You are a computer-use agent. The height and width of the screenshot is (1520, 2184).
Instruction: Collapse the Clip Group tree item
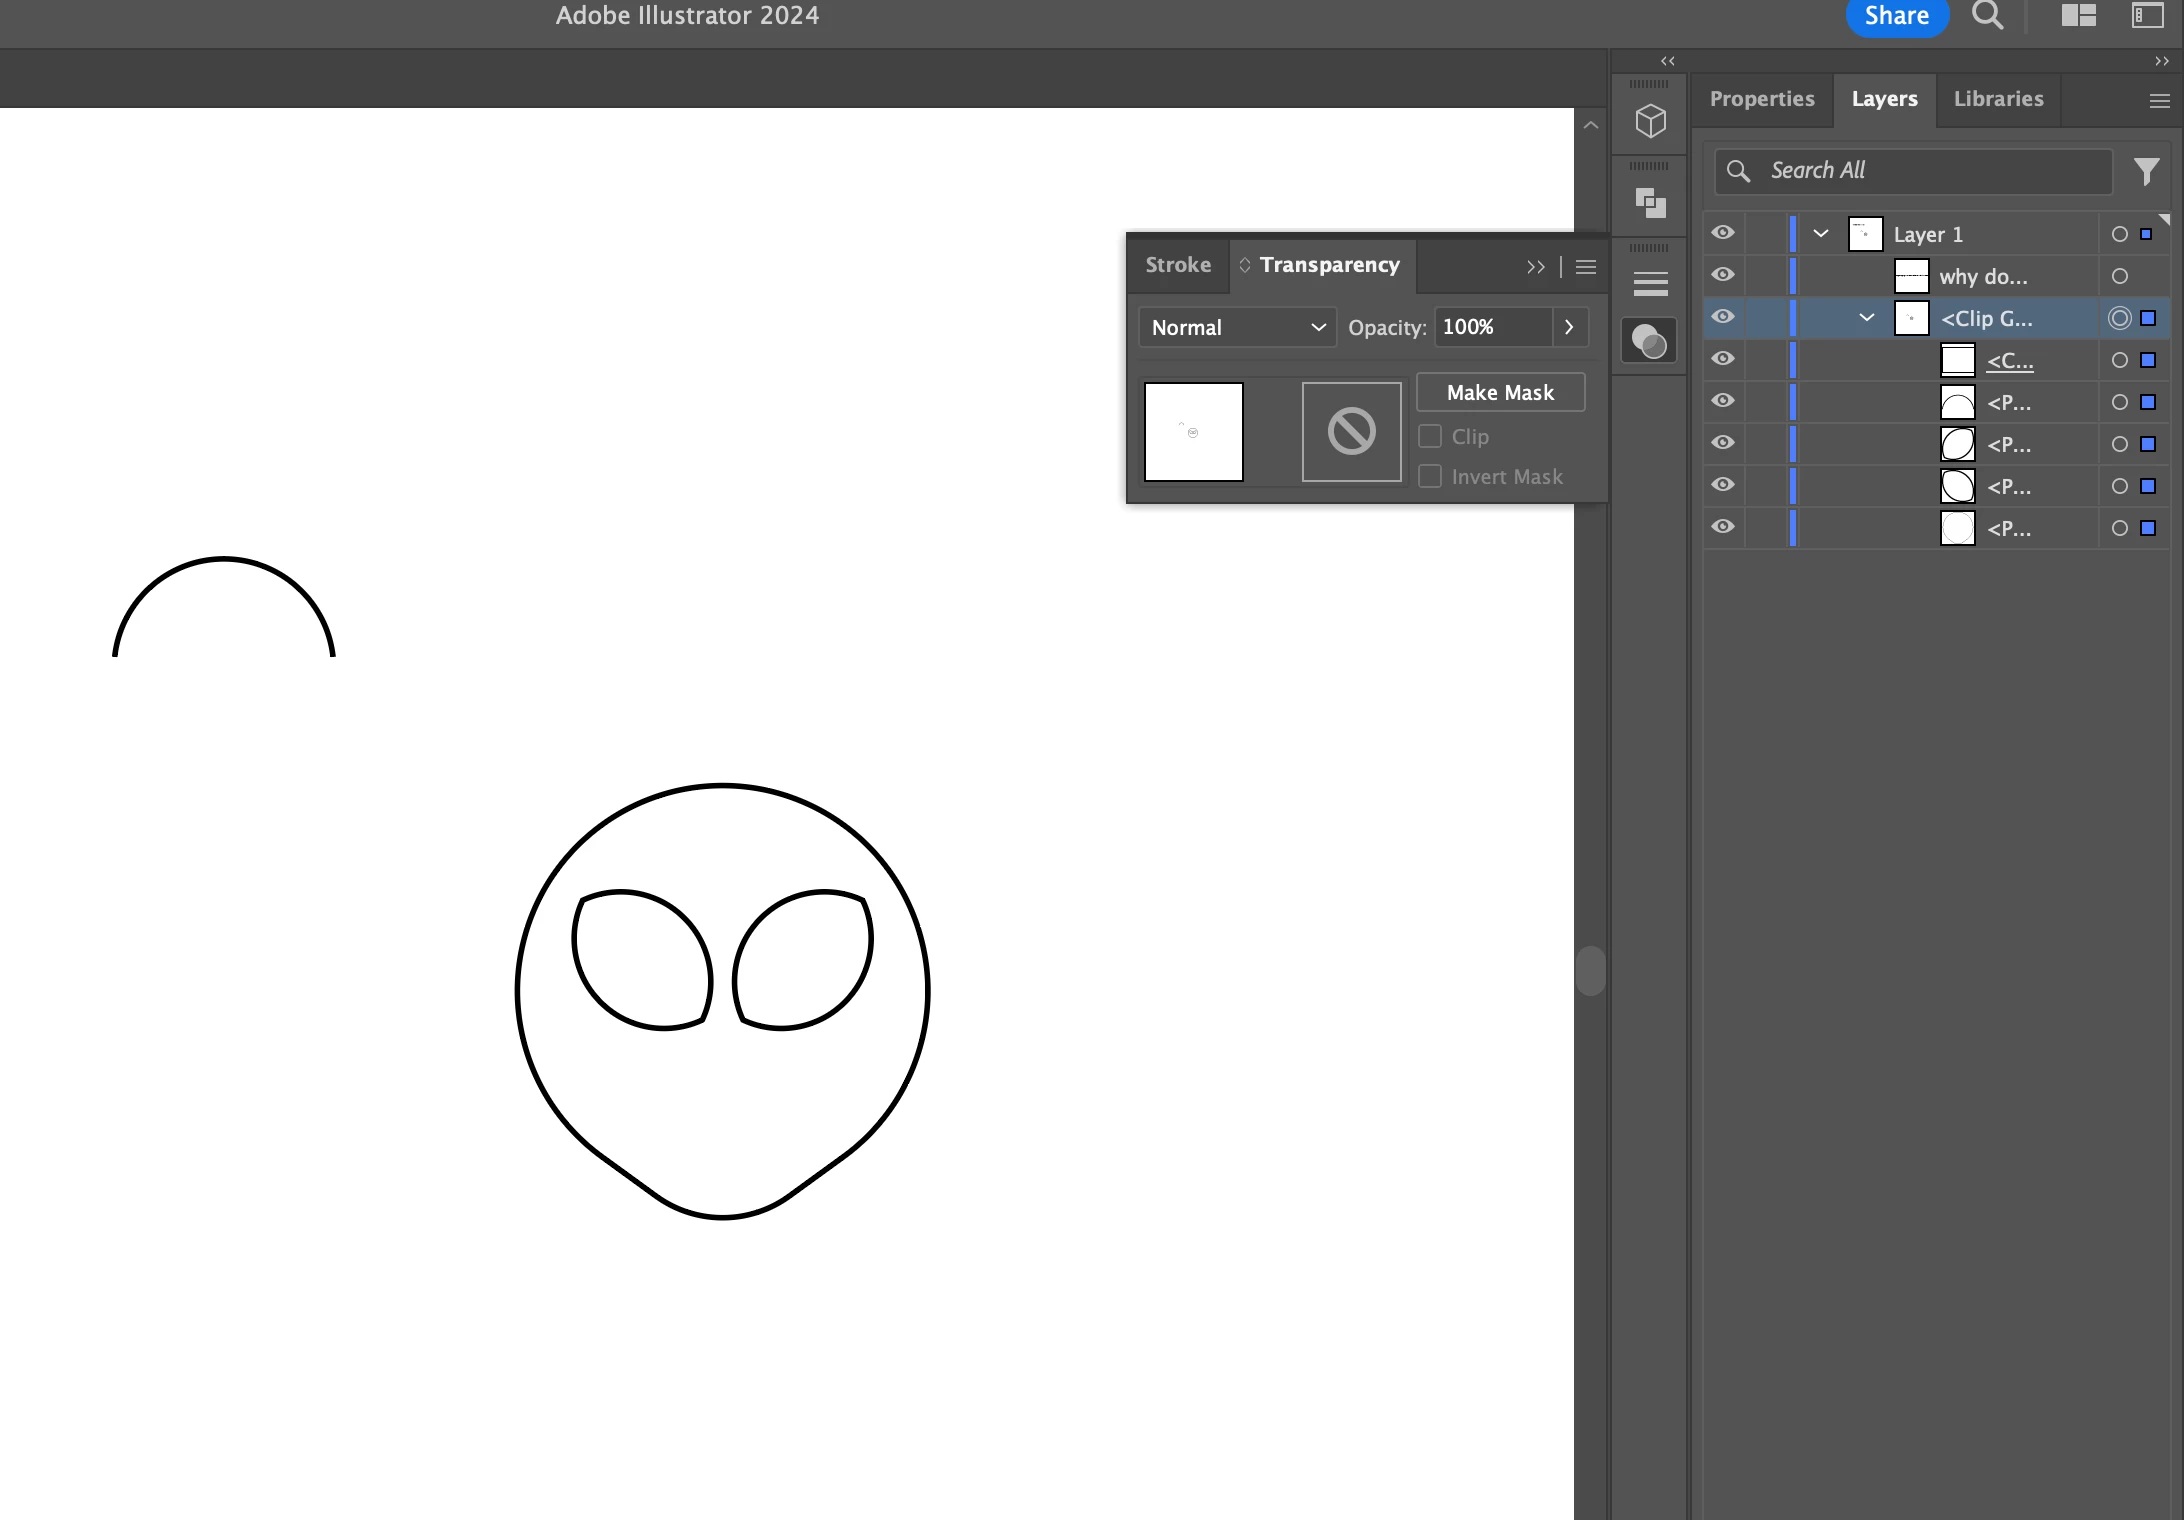tap(1866, 318)
